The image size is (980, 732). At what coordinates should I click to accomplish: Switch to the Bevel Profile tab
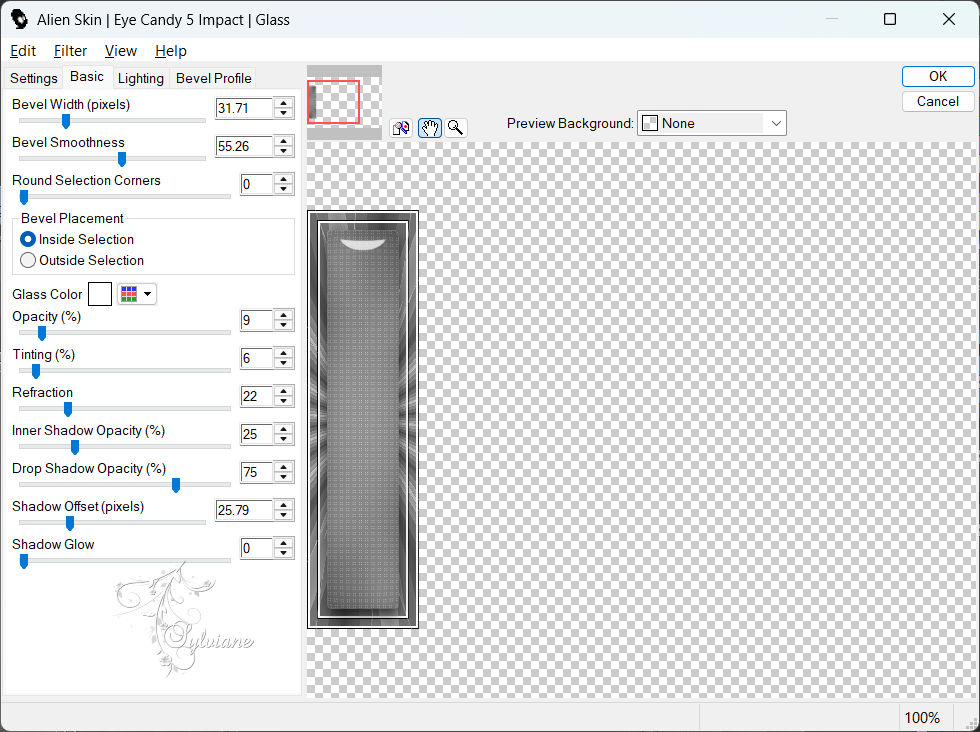click(214, 78)
